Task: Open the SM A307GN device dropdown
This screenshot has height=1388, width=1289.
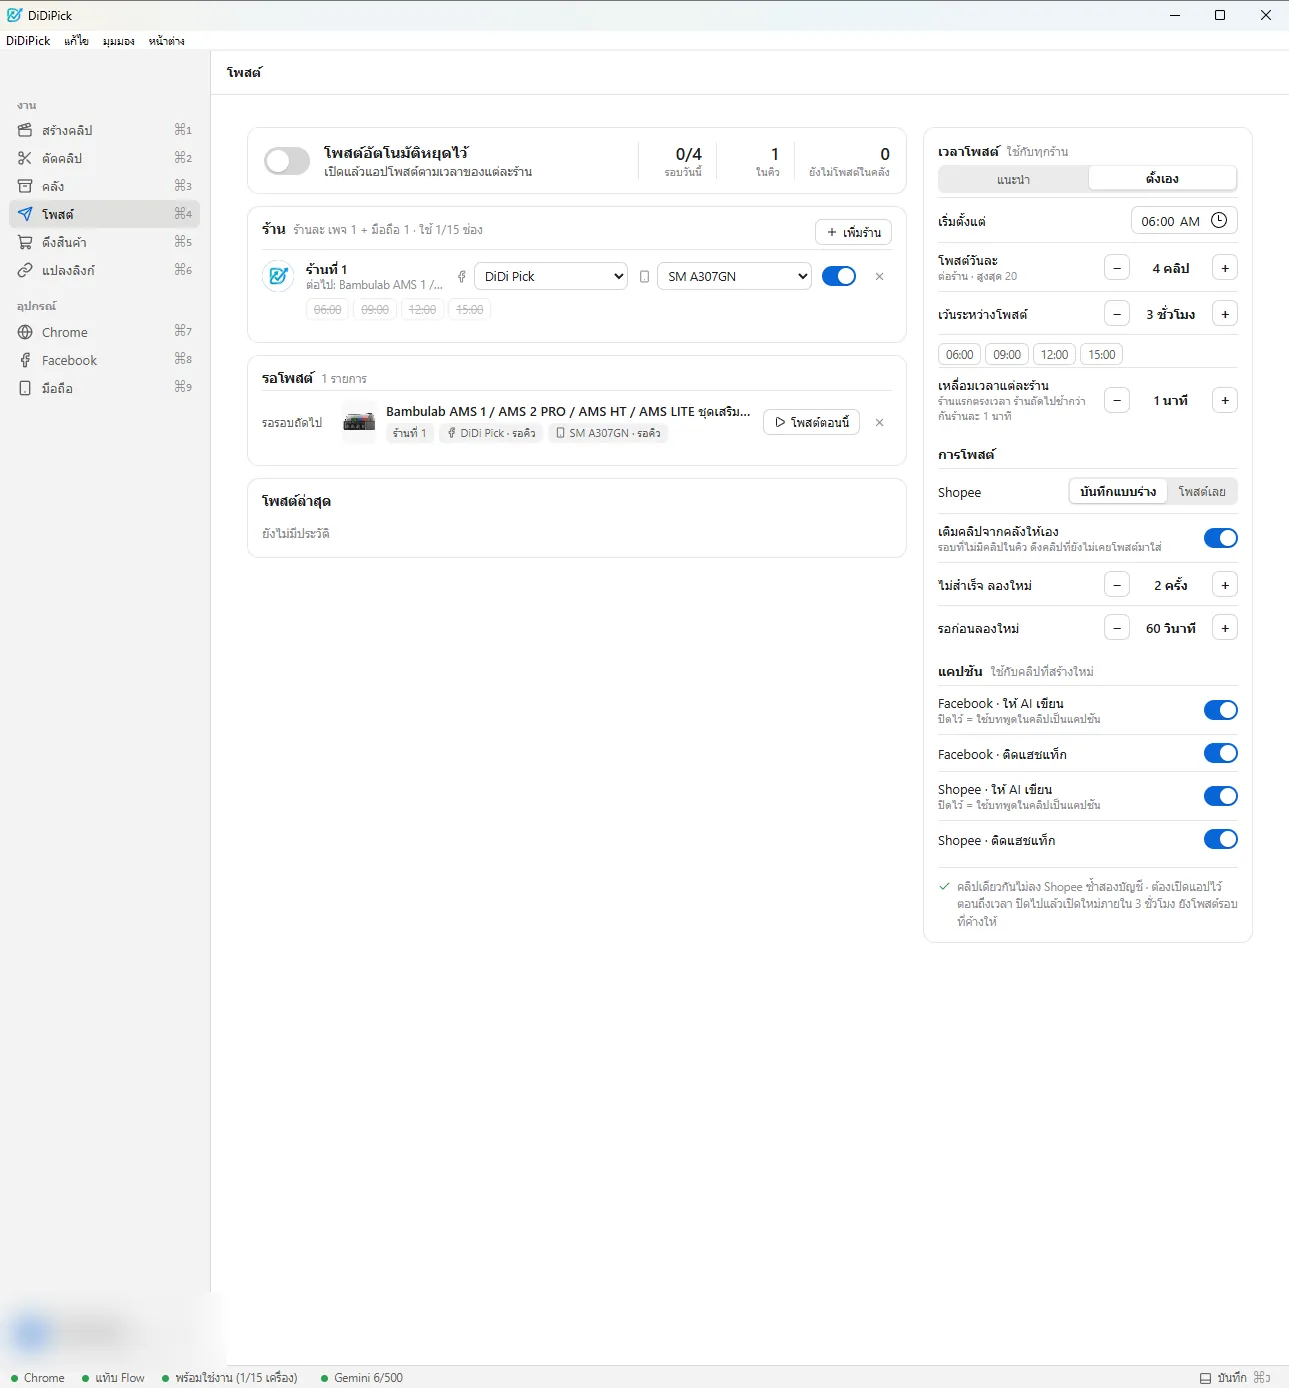Action: pos(734,276)
